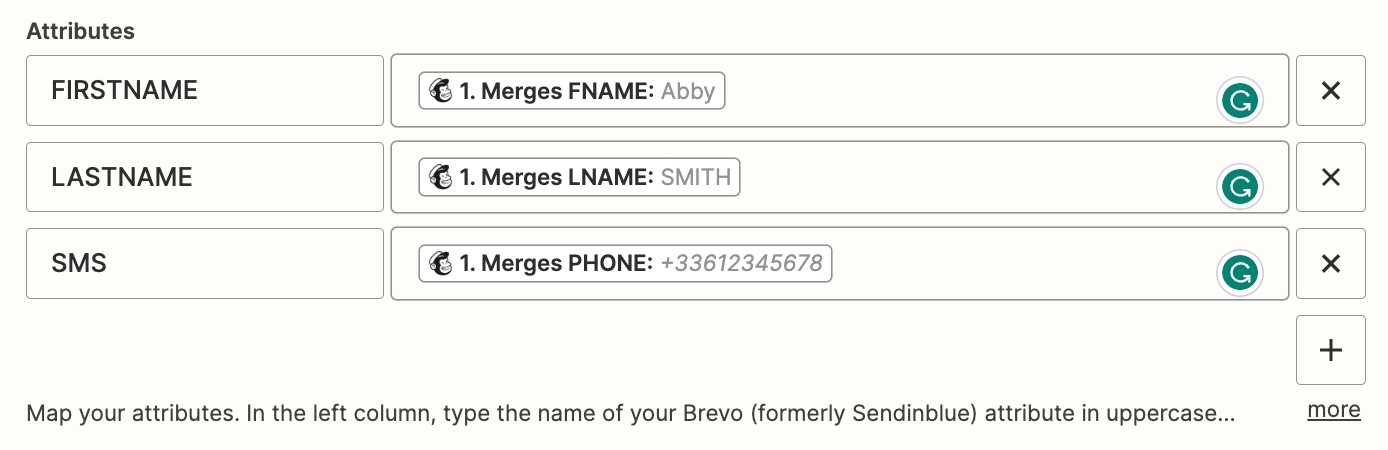Screen dimensions: 1388x450
Task: Edit the LASTNAME attribute name field
Action: 205,177
